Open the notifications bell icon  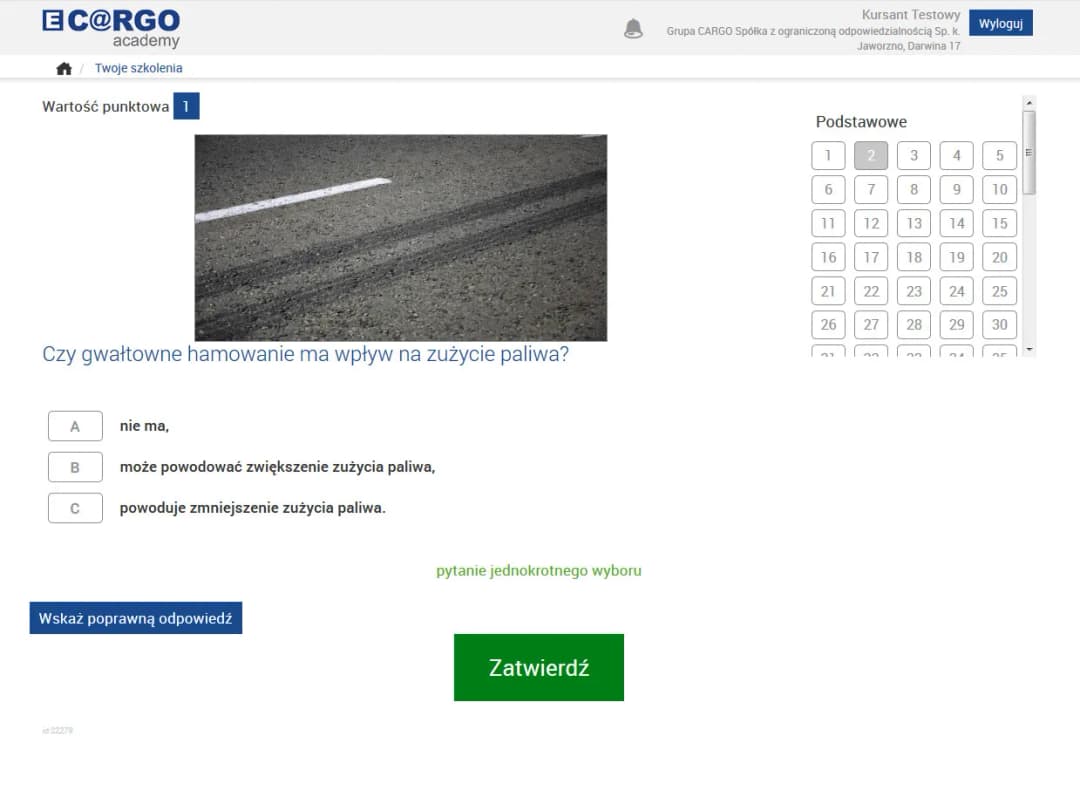click(x=633, y=28)
